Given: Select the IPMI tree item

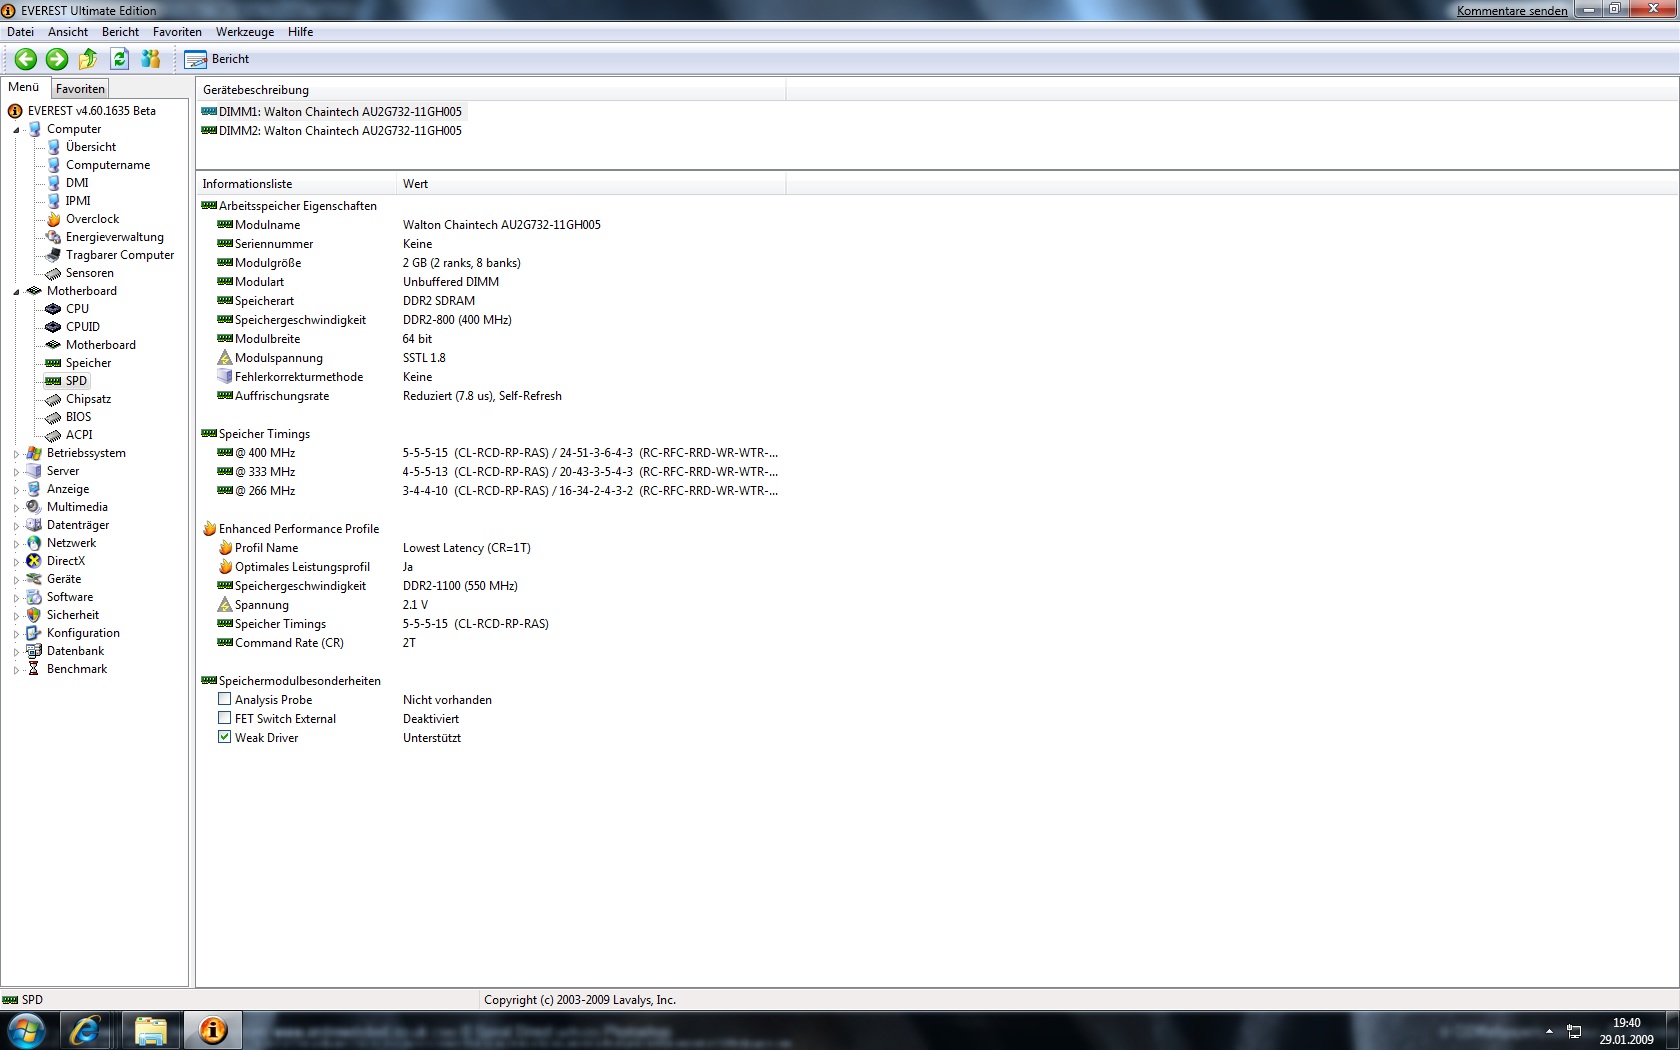Looking at the screenshot, I should coord(78,201).
